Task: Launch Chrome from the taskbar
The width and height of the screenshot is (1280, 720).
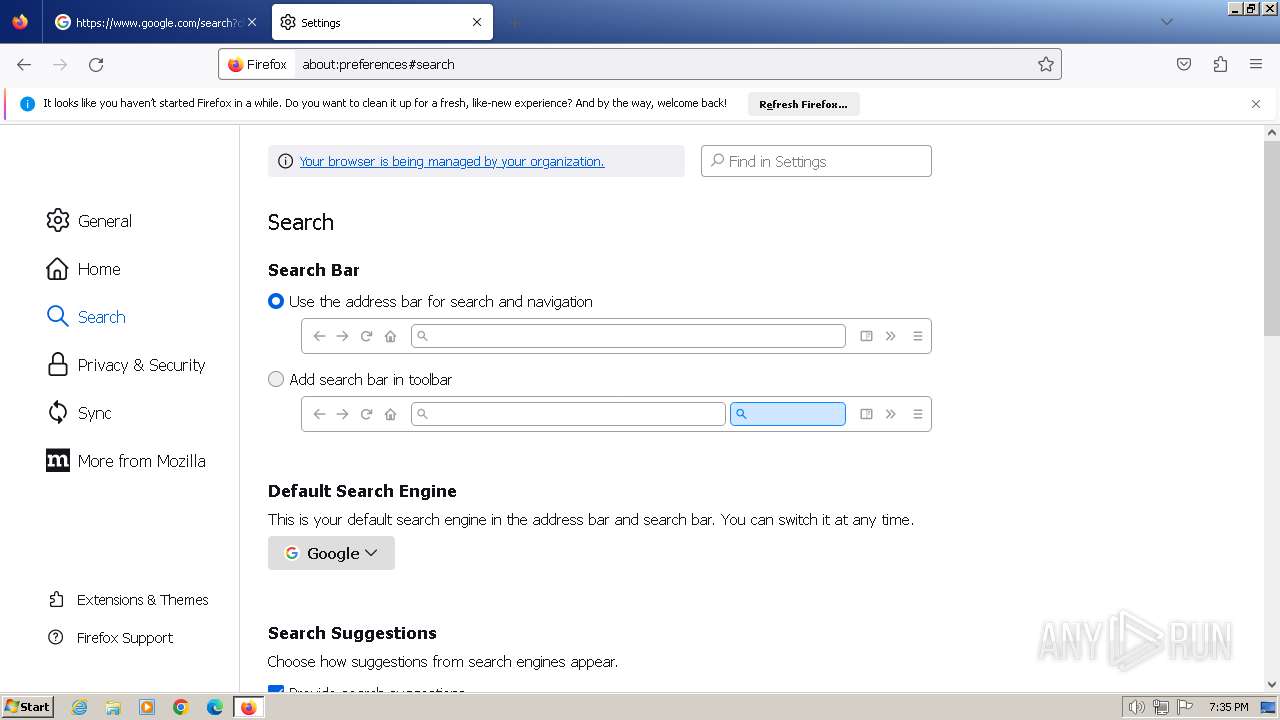Action: [181, 707]
